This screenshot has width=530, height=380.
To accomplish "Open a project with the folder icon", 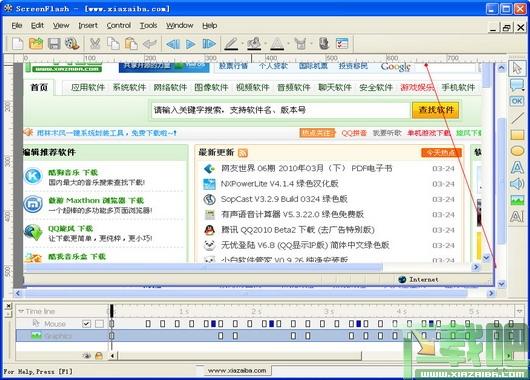I will pyautogui.click(x=36, y=44).
